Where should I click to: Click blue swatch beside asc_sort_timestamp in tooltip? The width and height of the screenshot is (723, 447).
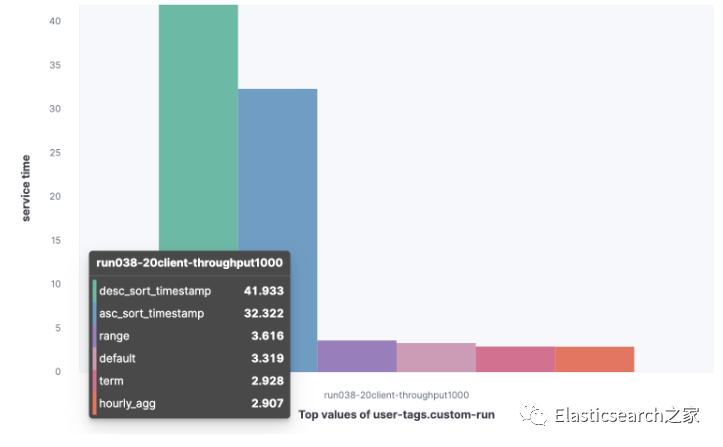[x=94, y=313]
